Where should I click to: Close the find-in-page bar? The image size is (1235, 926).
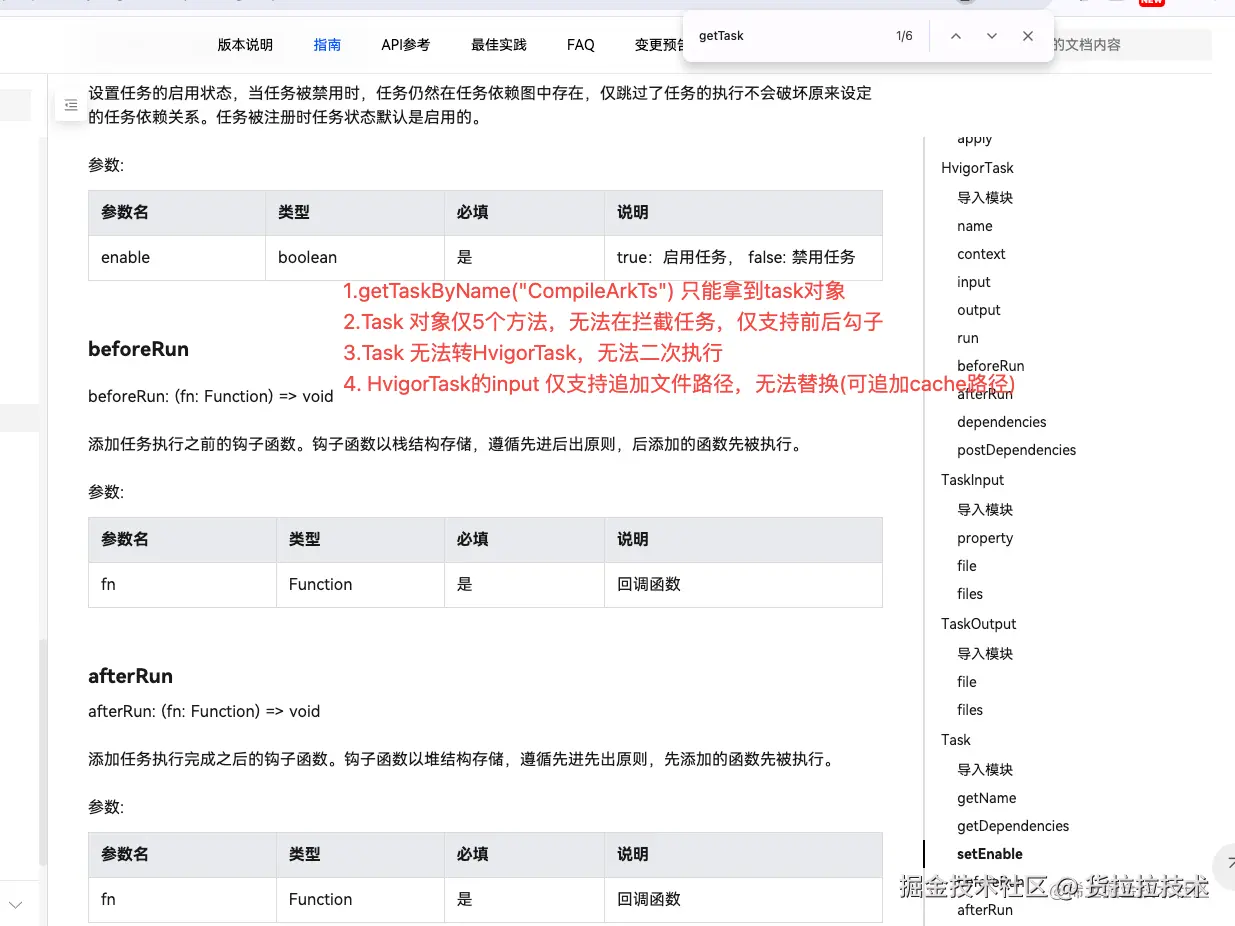1027,36
